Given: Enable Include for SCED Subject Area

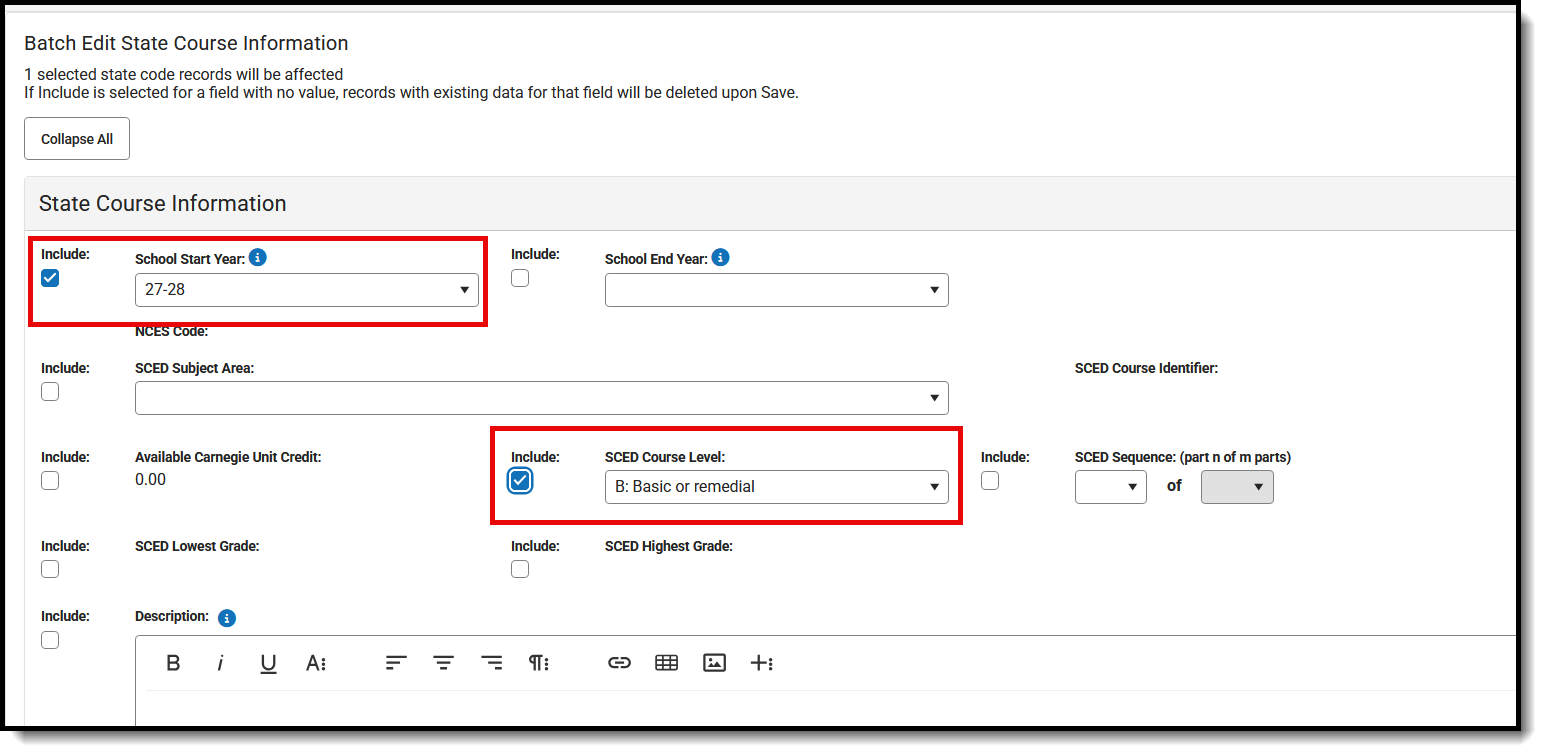Looking at the screenshot, I should click(x=50, y=391).
